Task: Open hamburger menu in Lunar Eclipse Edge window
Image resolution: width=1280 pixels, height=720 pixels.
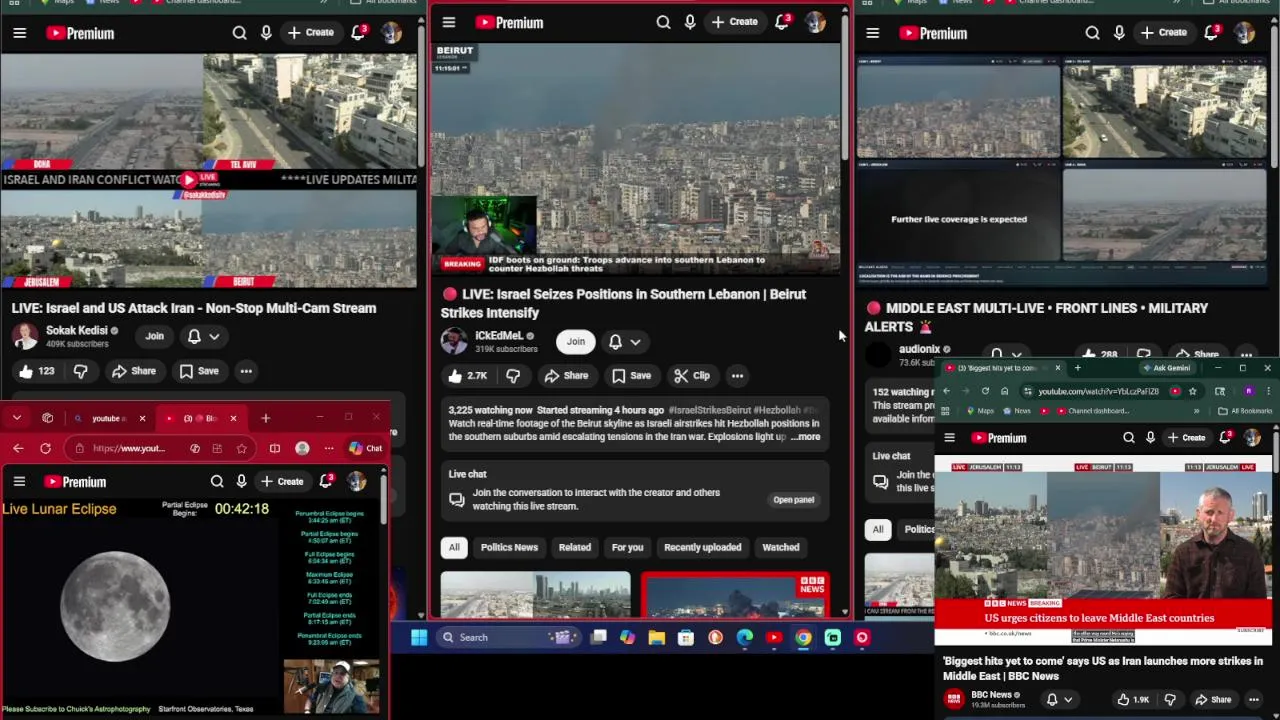Action: click(19, 481)
